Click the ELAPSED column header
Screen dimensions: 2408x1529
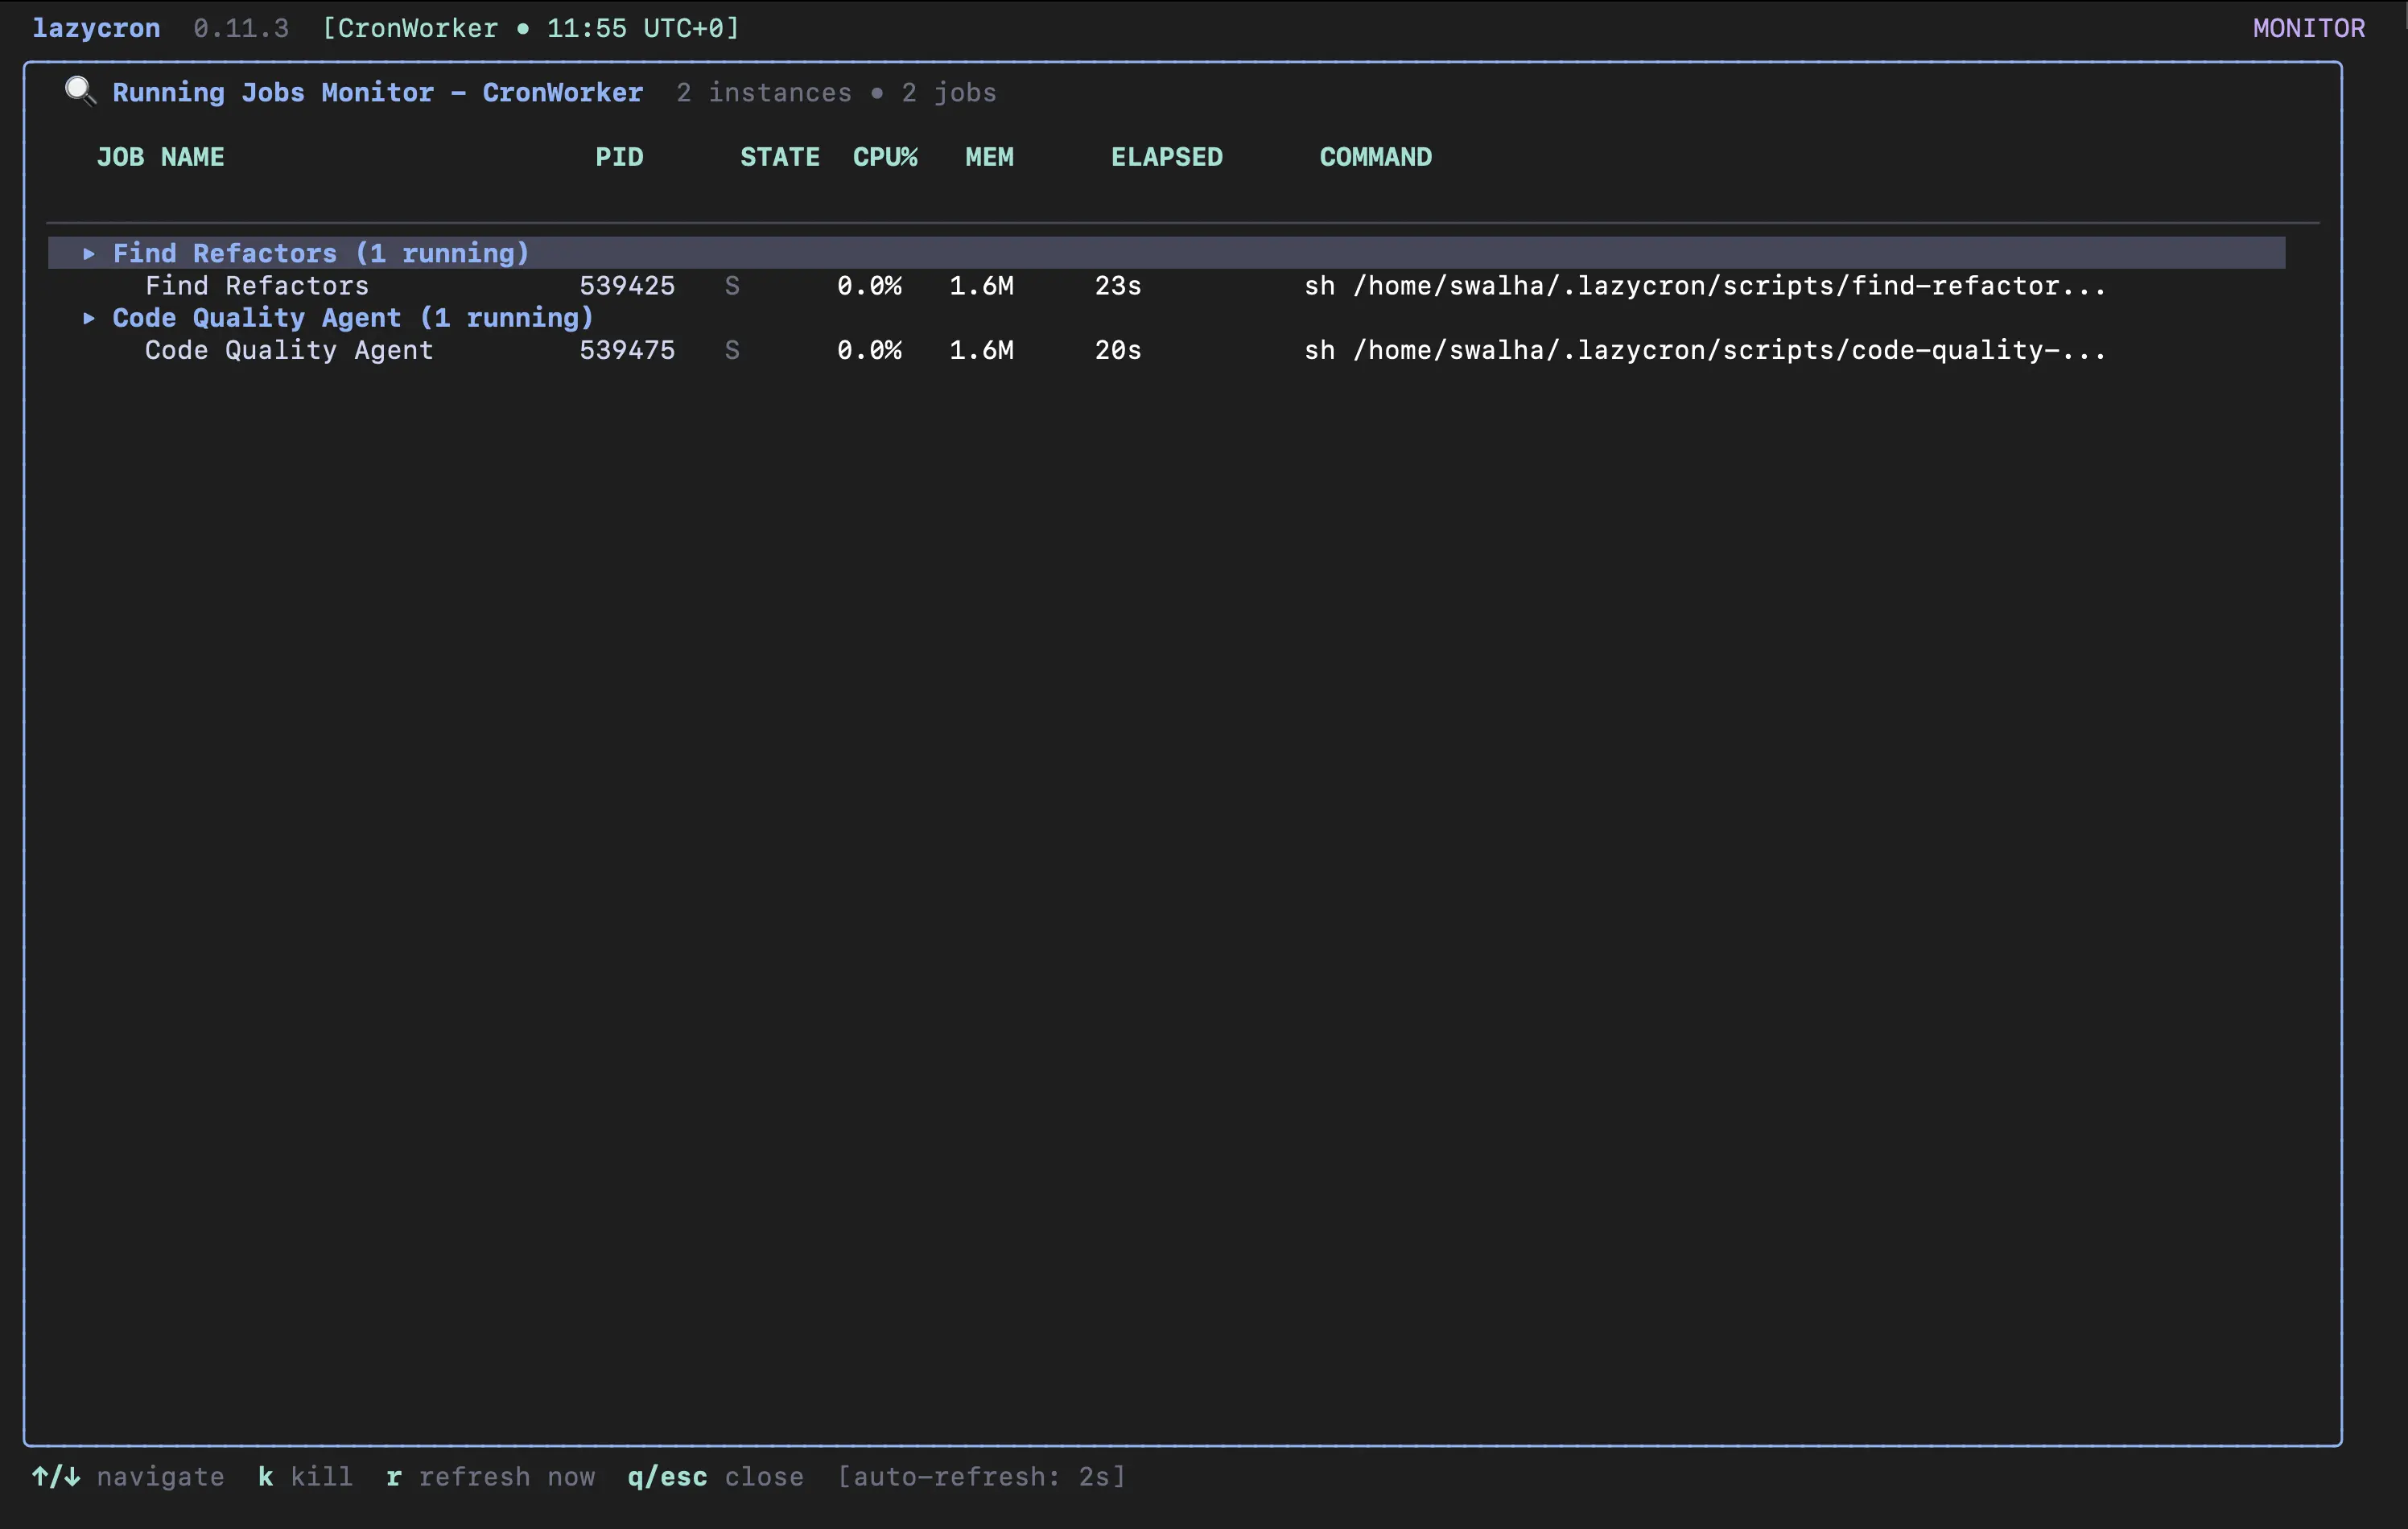pos(1166,157)
